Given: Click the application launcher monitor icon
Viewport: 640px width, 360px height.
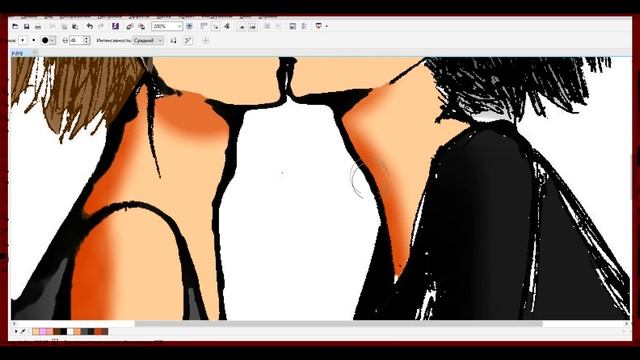Looking at the screenshot, I should click(x=319, y=26).
